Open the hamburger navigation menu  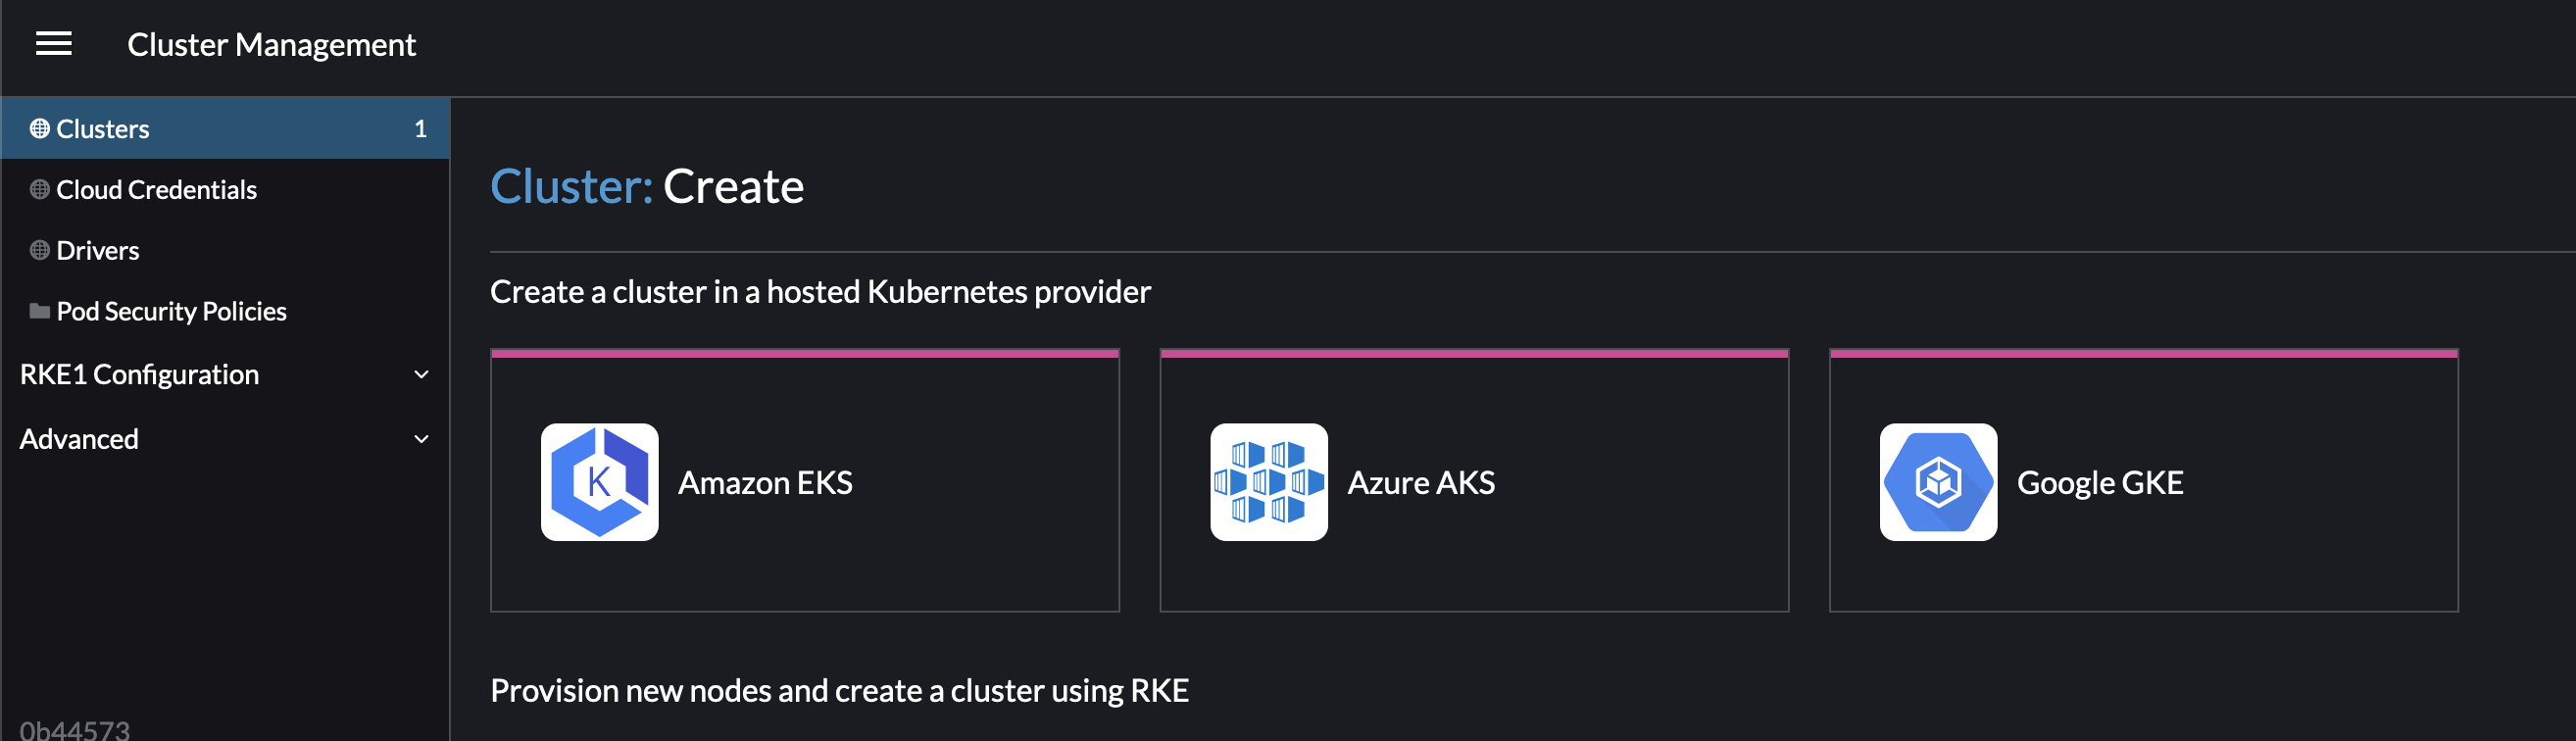pos(53,44)
